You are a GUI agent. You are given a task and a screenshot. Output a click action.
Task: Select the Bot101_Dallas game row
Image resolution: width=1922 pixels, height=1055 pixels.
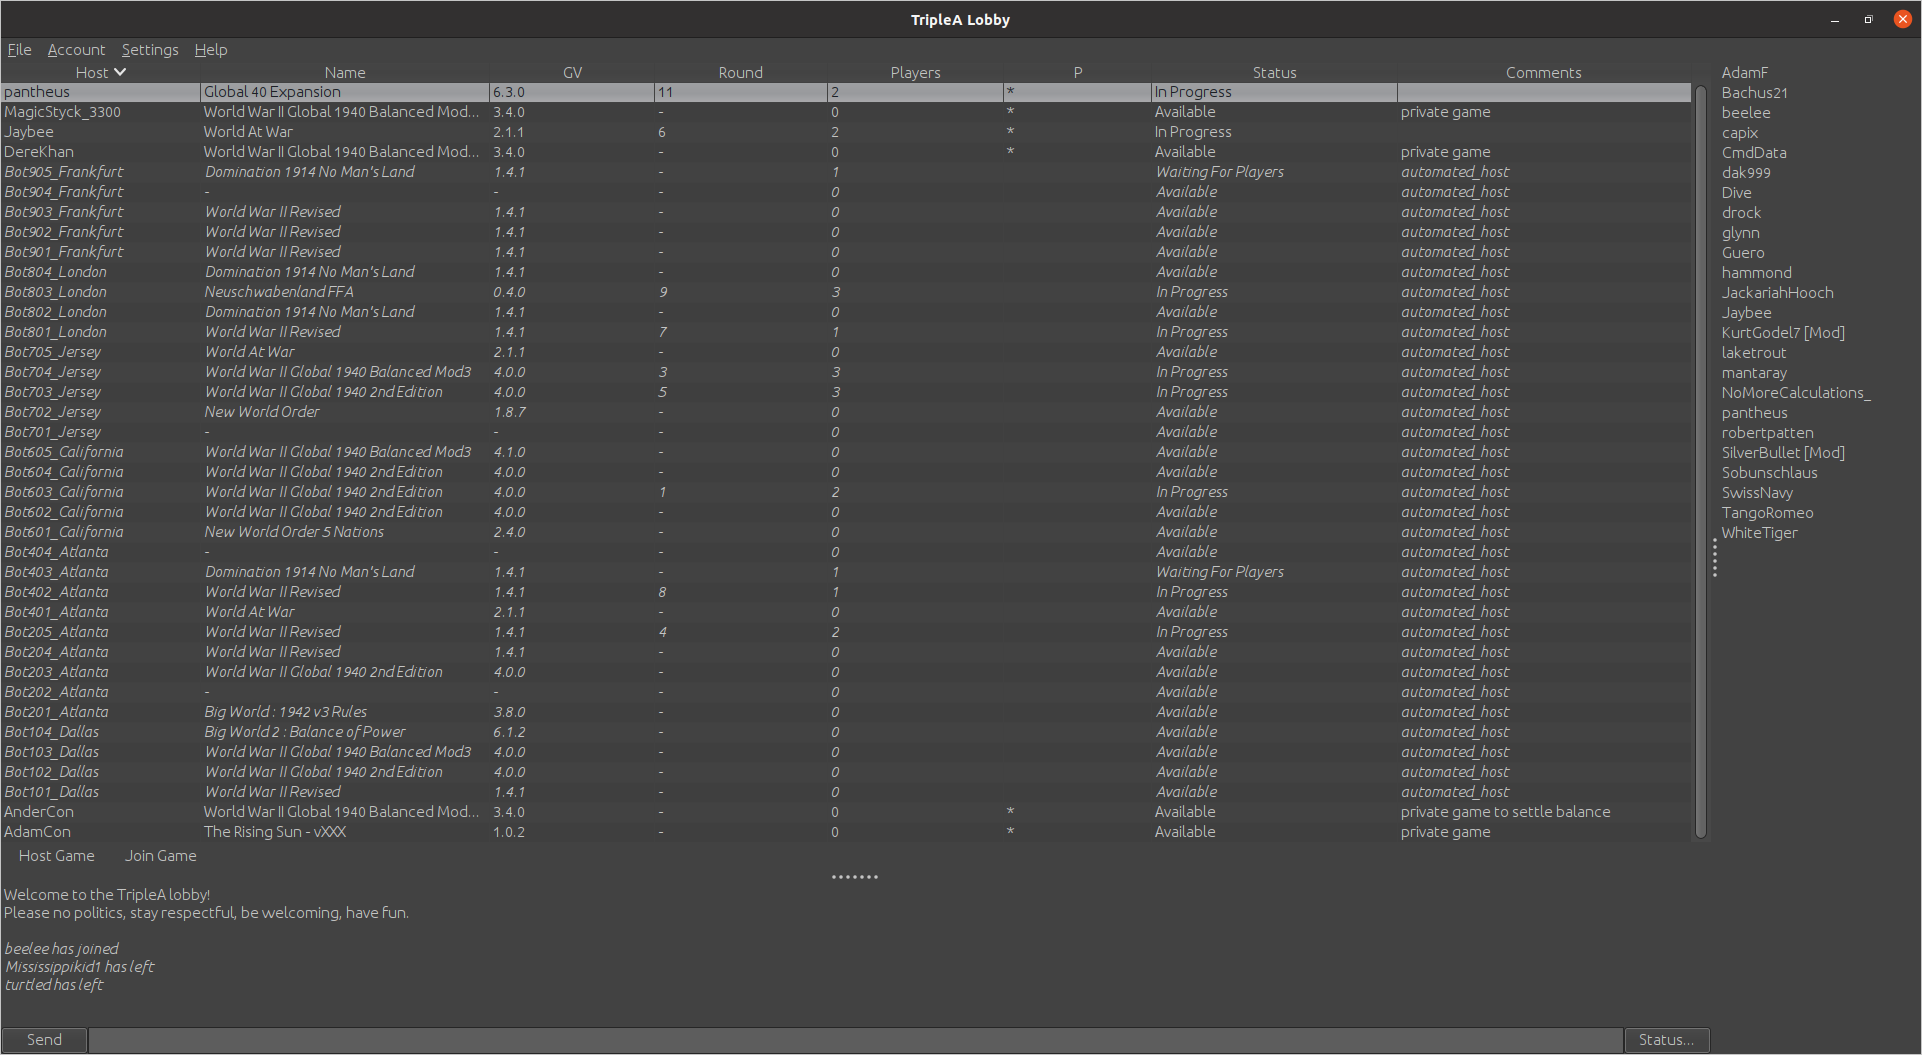(x=846, y=792)
